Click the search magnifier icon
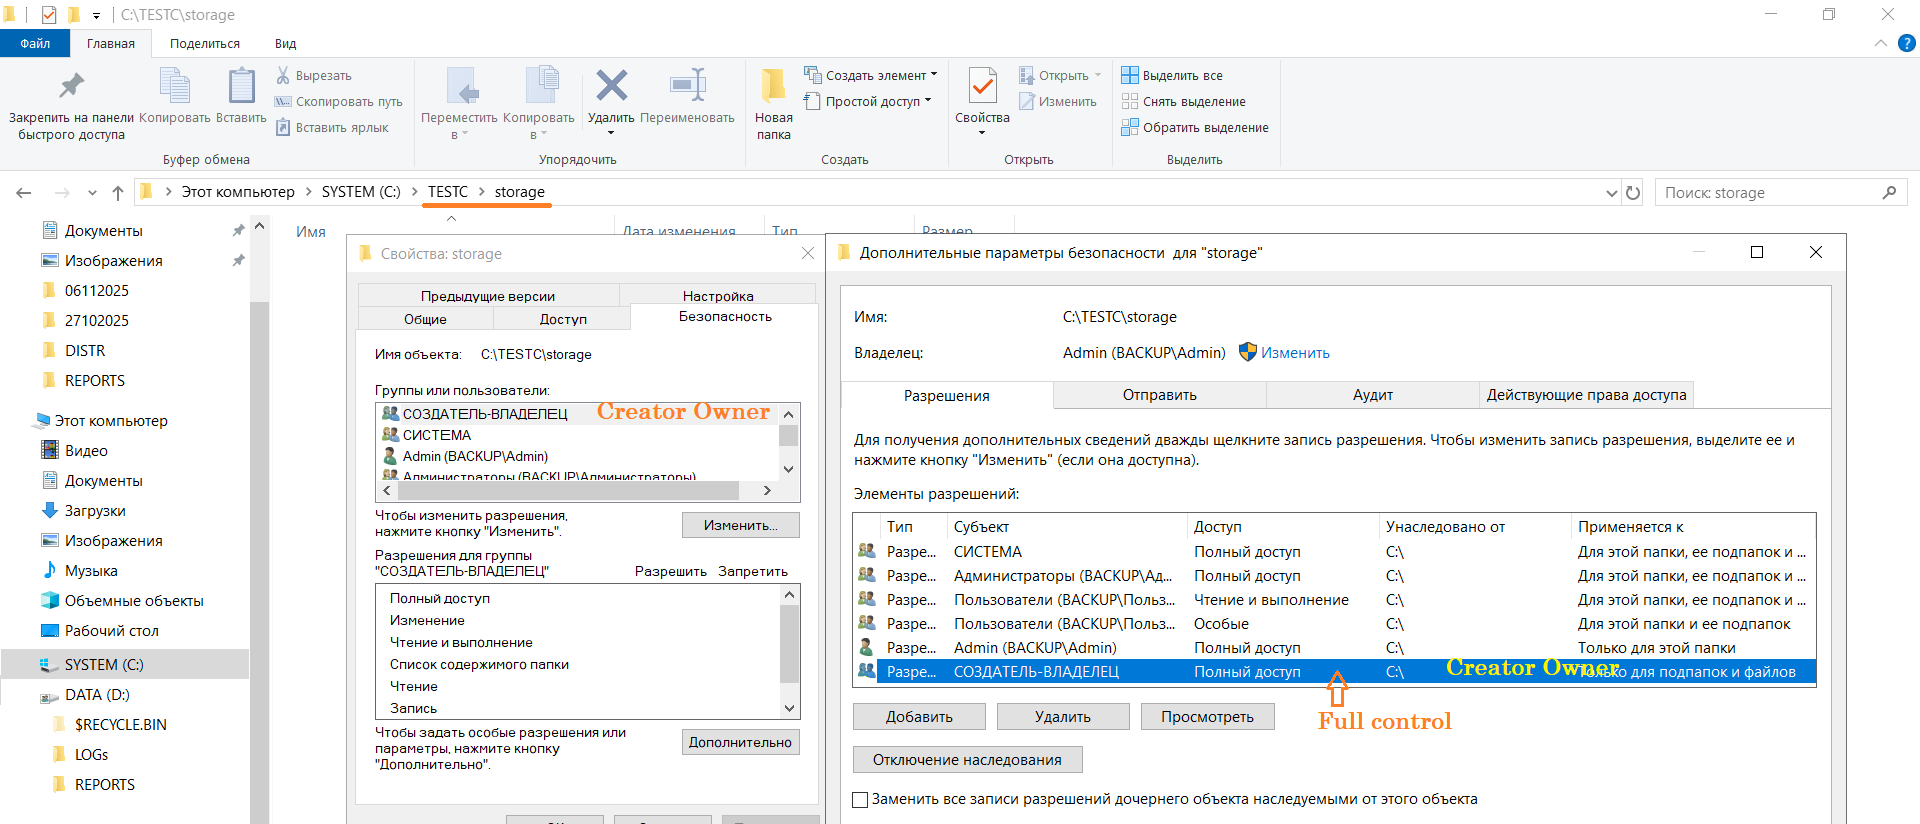The height and width of the screenshot is (824, 1920). click(1889, 192)
